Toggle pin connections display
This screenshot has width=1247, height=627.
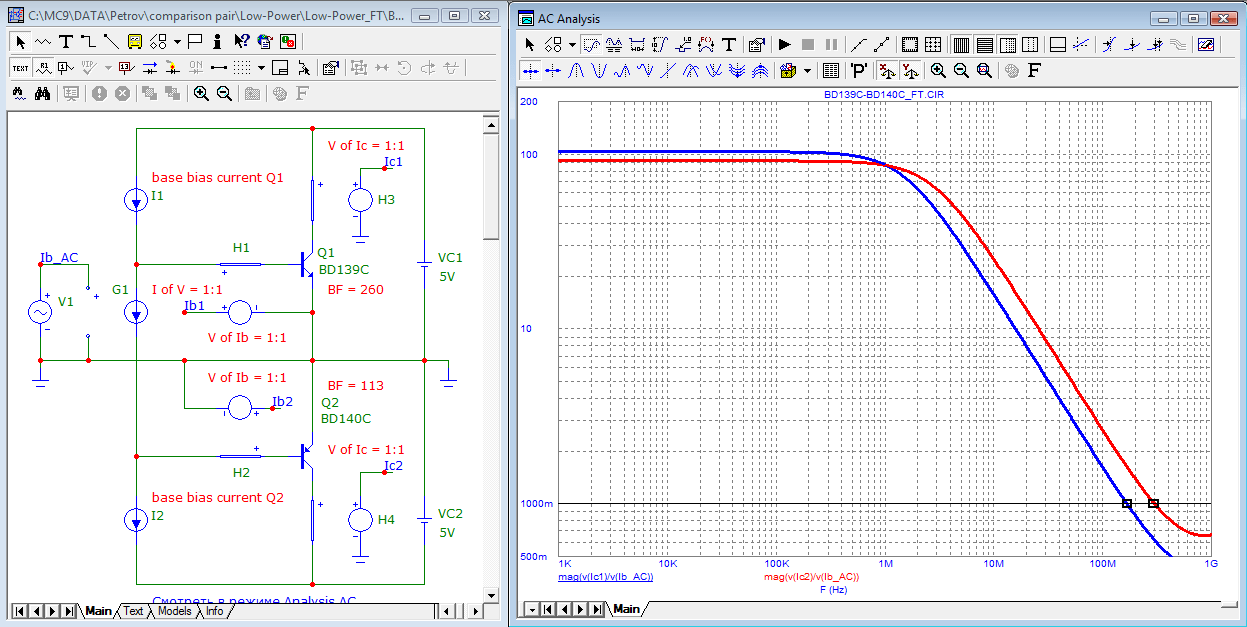point(218,67)
